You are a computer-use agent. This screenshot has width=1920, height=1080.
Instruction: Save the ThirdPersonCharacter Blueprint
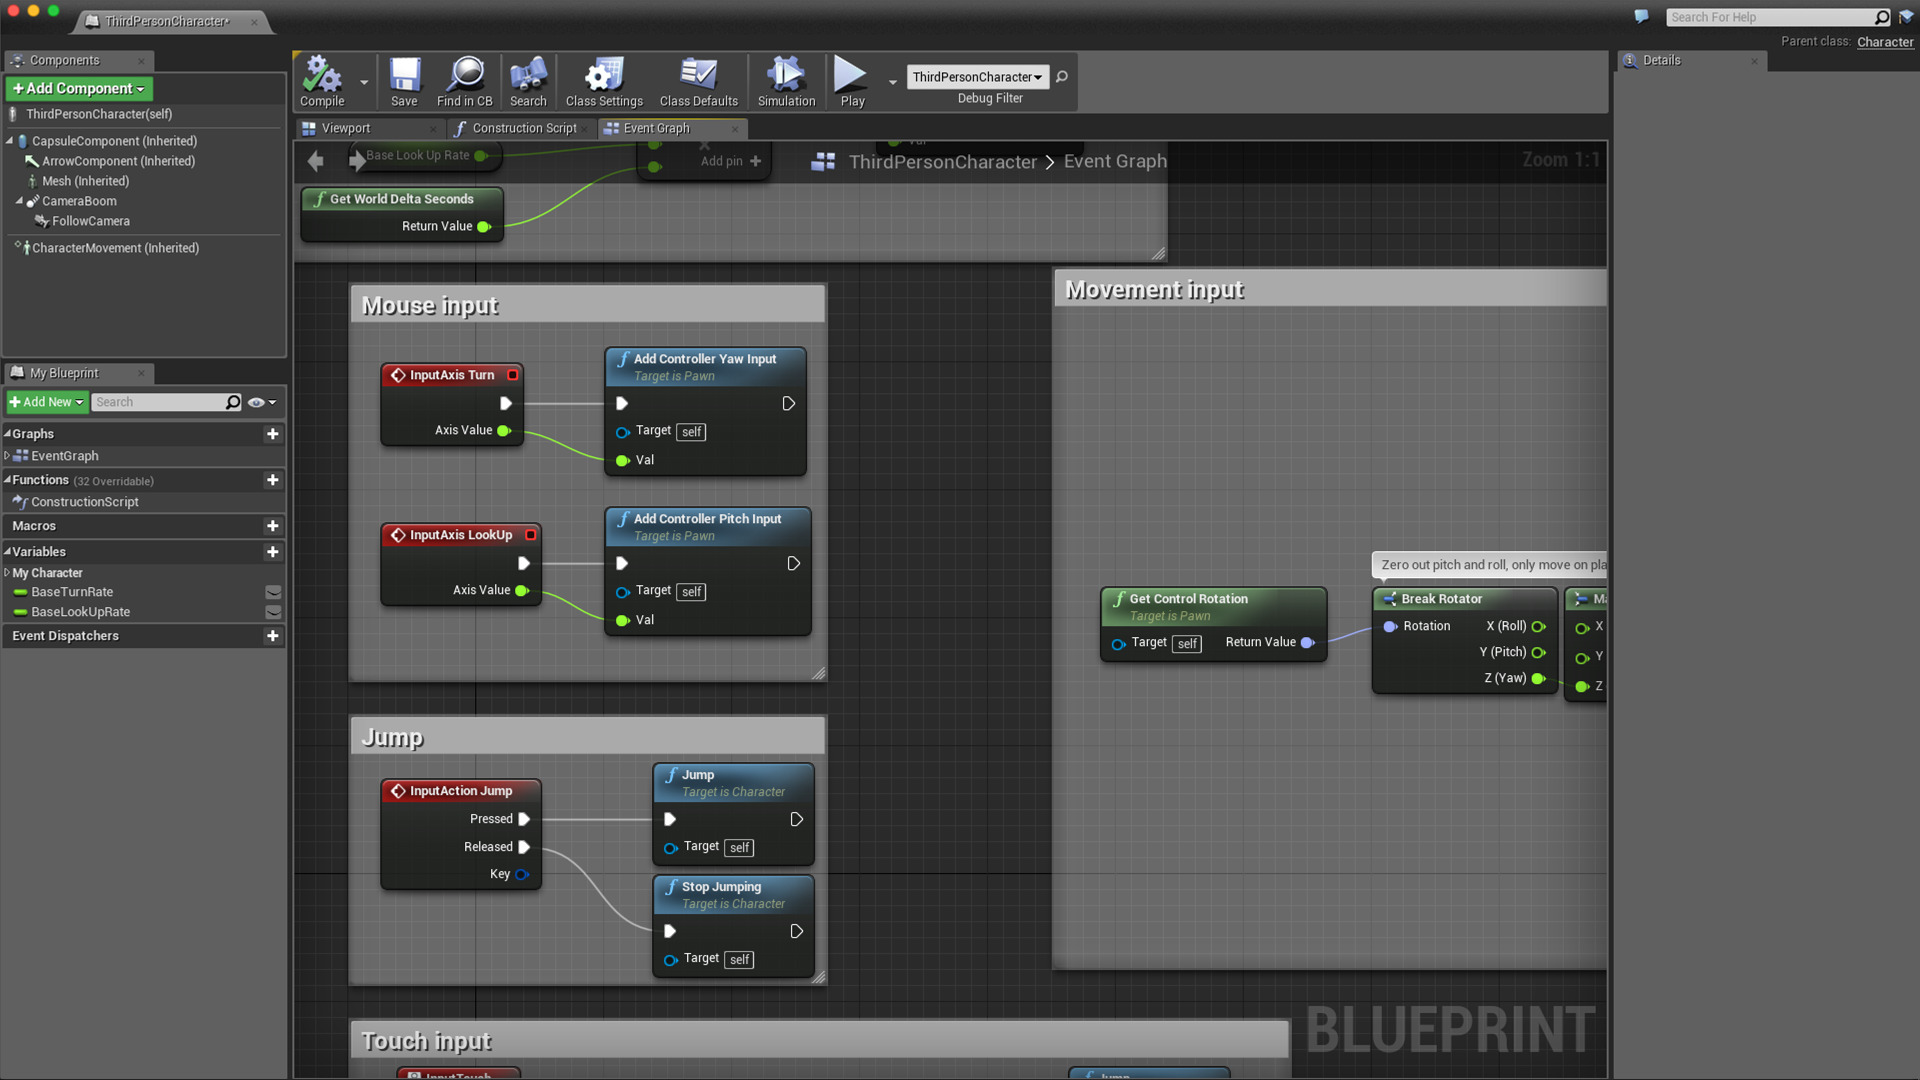click(x=404, y=80)
